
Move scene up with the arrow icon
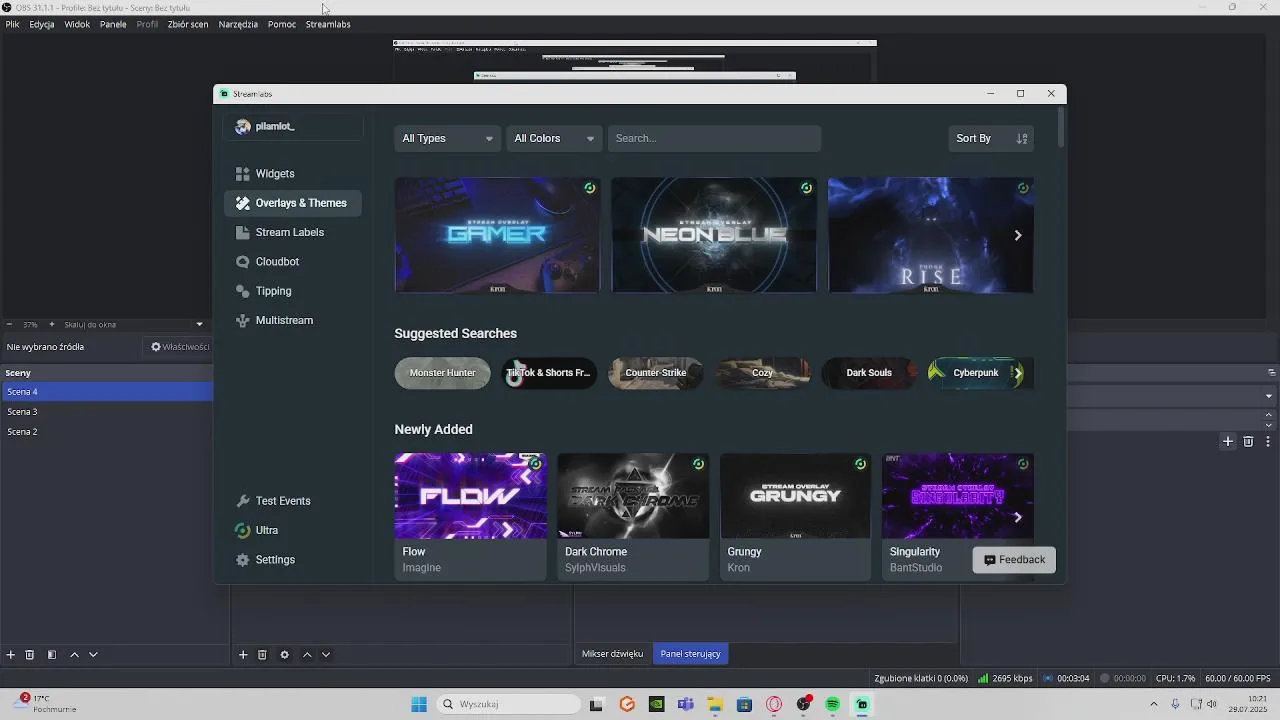(x=74, y=655)
